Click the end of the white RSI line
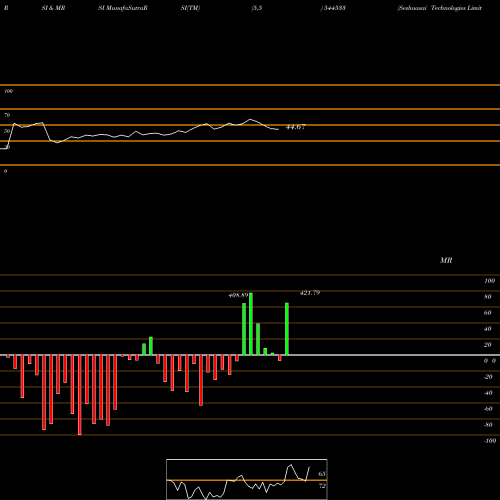The image size is (500, 500). (278, 129)
